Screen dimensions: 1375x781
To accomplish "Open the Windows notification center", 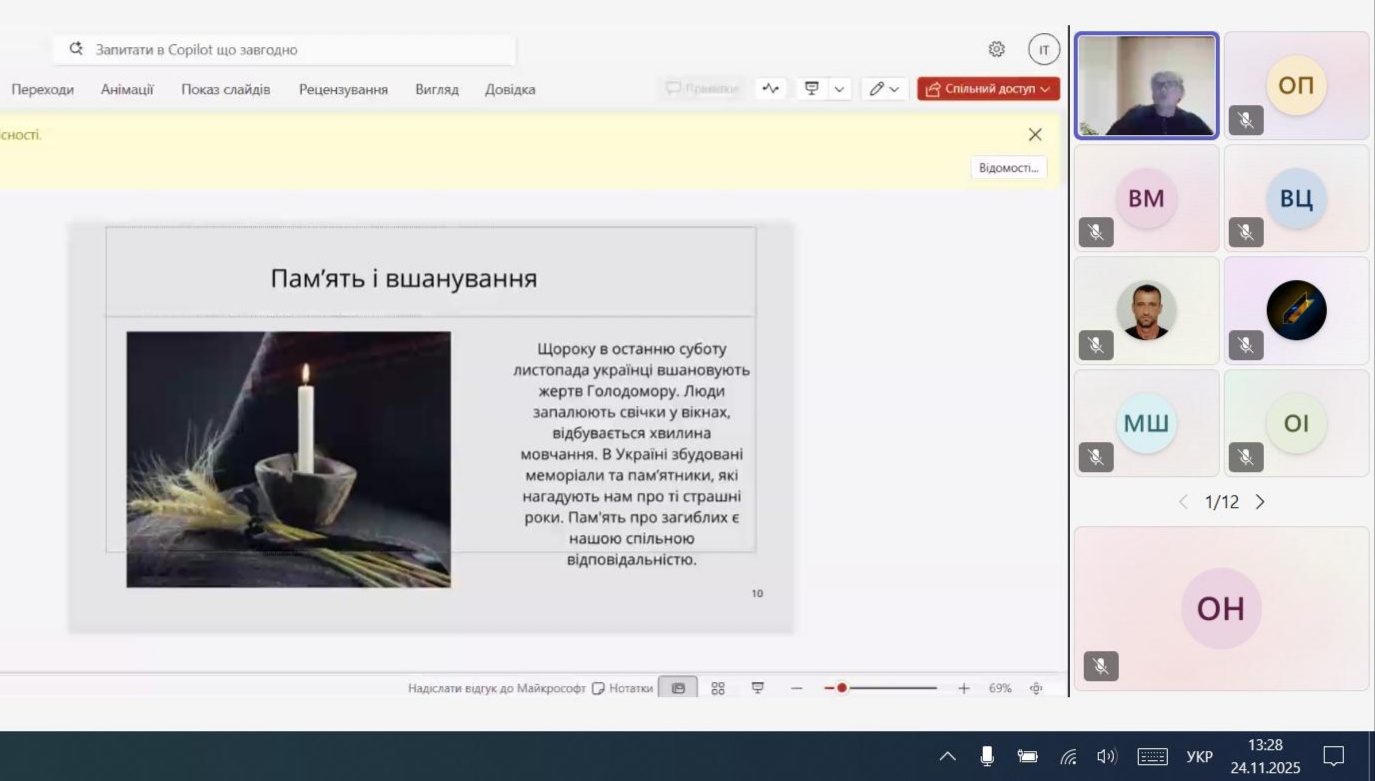I will 1333,756.
